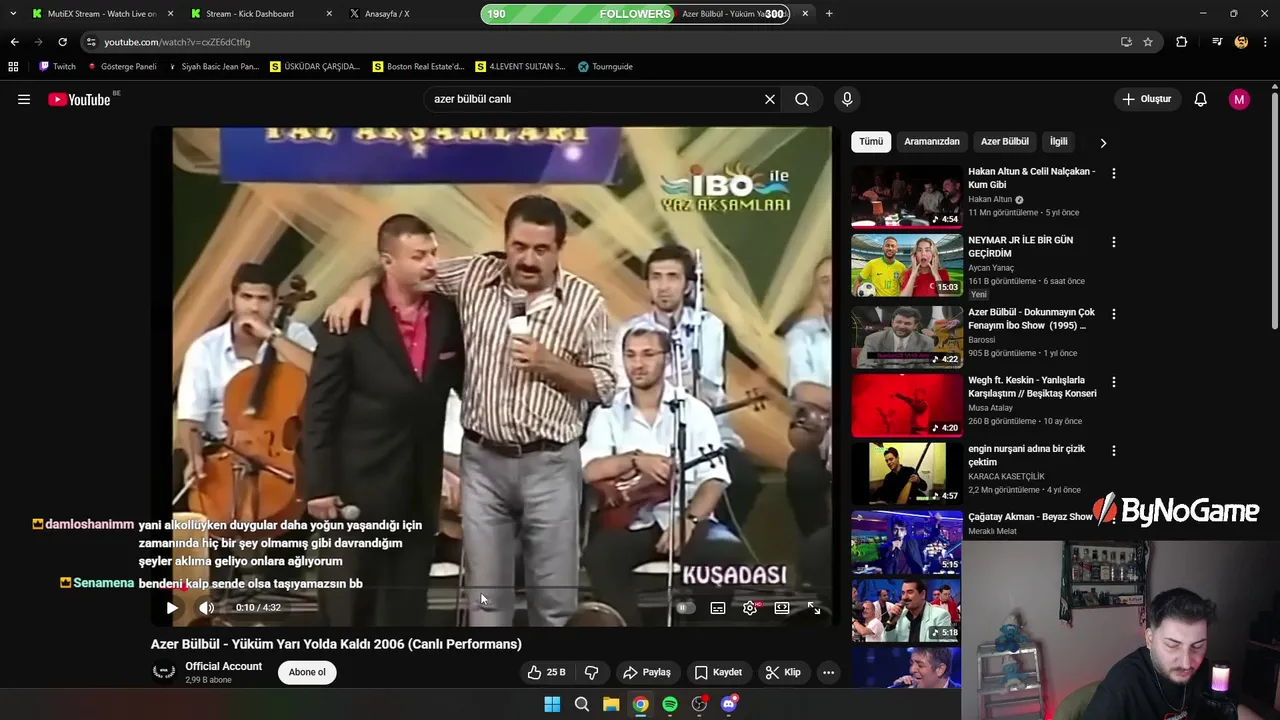
Task: Open the options menu for Dokunmayın Çok Fenayım video
Action: pos(1113,313)
